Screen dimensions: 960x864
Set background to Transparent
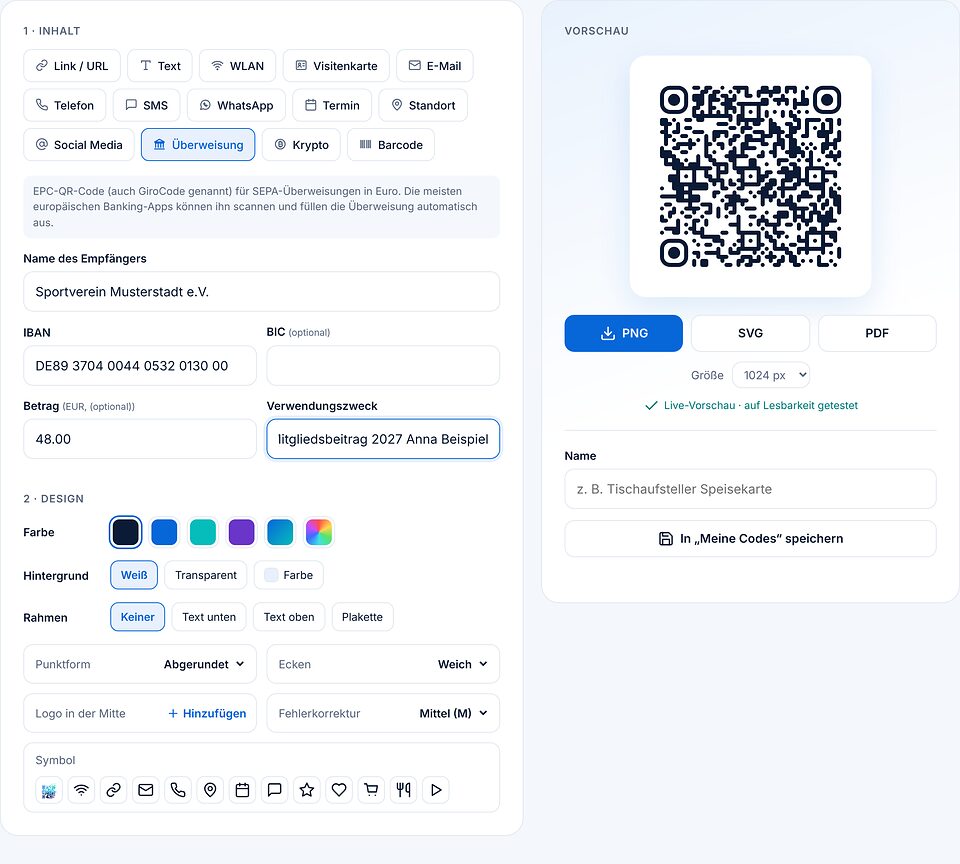[x=206, y=575]
